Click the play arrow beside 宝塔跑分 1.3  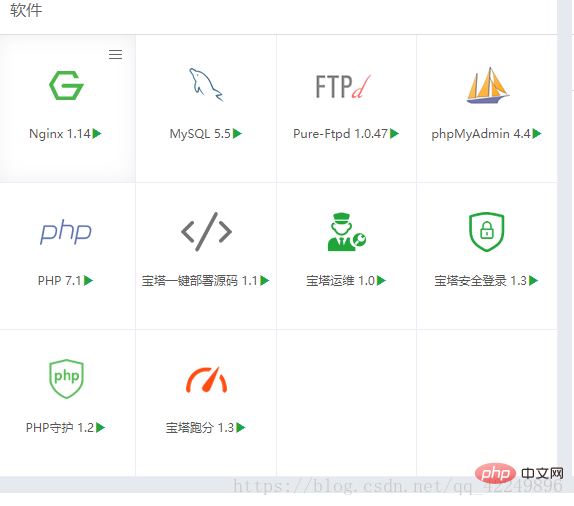click(x=241, y=427)
